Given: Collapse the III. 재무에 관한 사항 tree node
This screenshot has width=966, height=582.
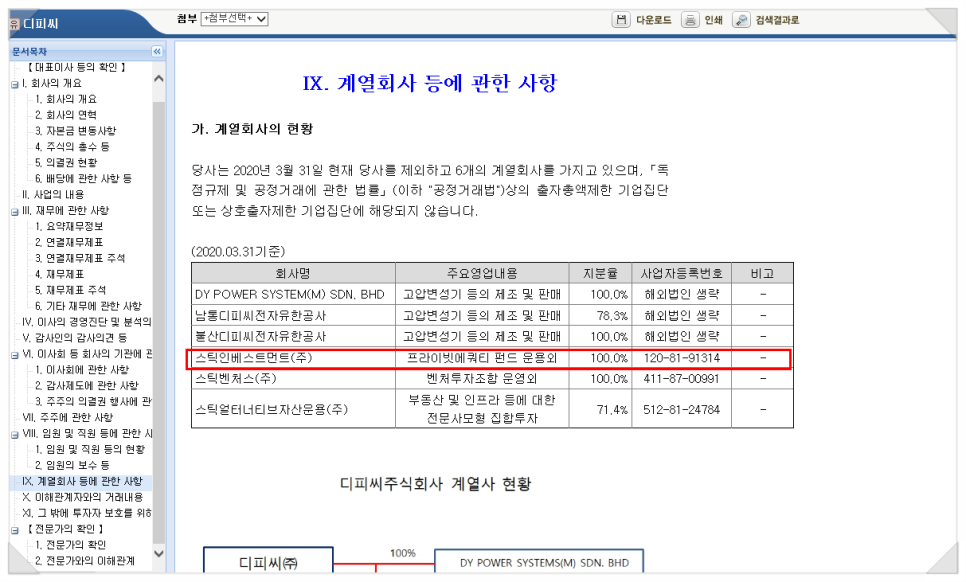Looking at the screenshot, I should (15, 212).
